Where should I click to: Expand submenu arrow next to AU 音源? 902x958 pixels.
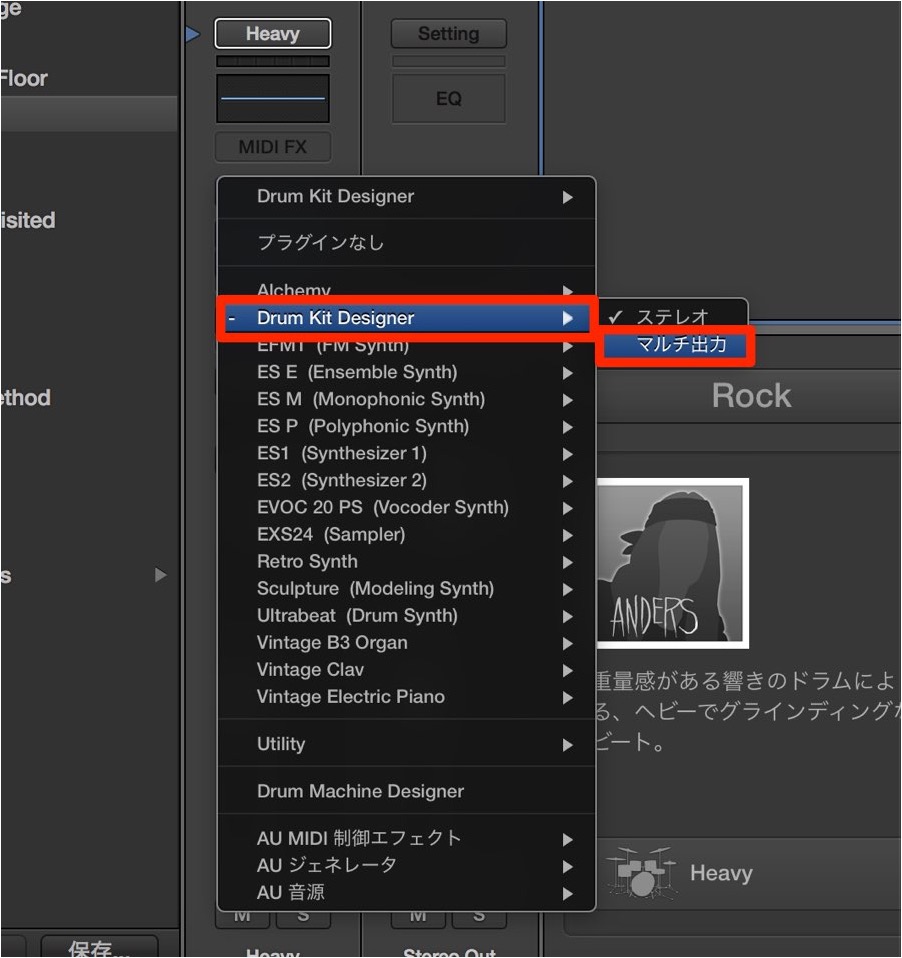coord(568,894)
